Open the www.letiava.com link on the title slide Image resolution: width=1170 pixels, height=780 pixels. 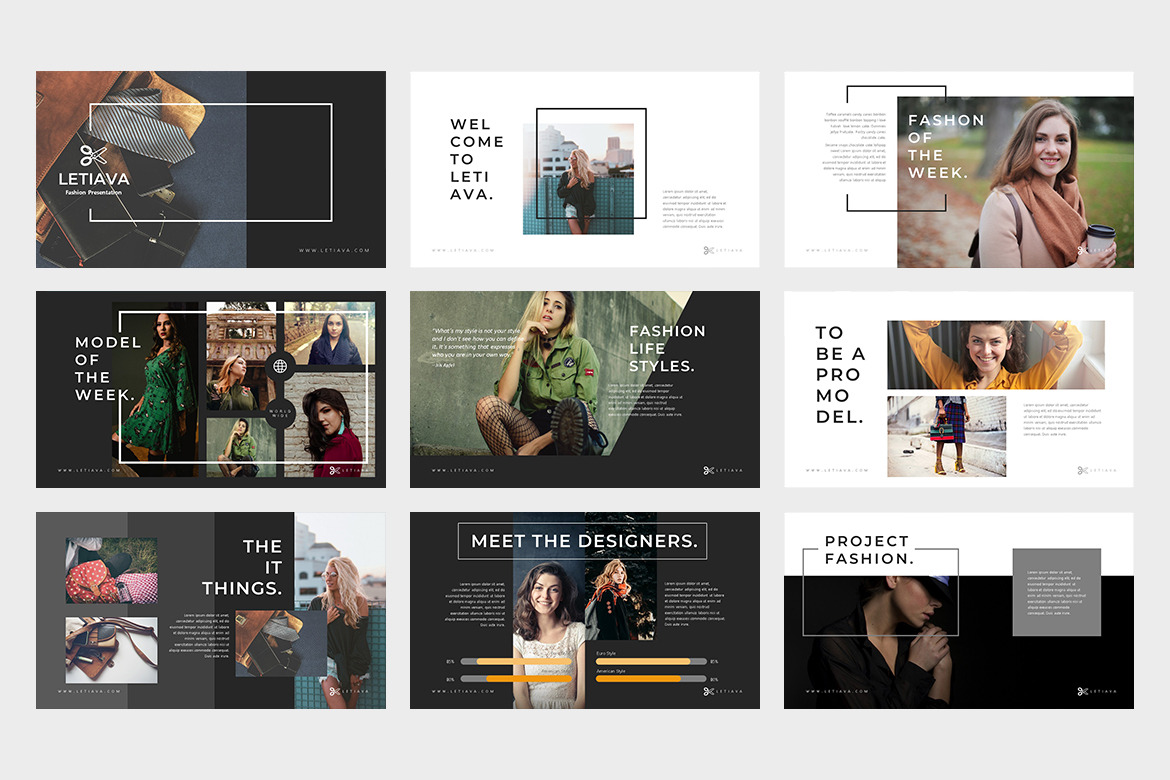point(334,250)
